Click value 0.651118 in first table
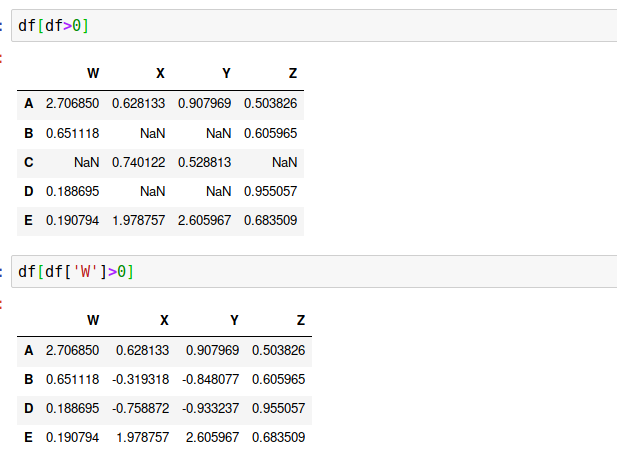 tap(72, 133)
